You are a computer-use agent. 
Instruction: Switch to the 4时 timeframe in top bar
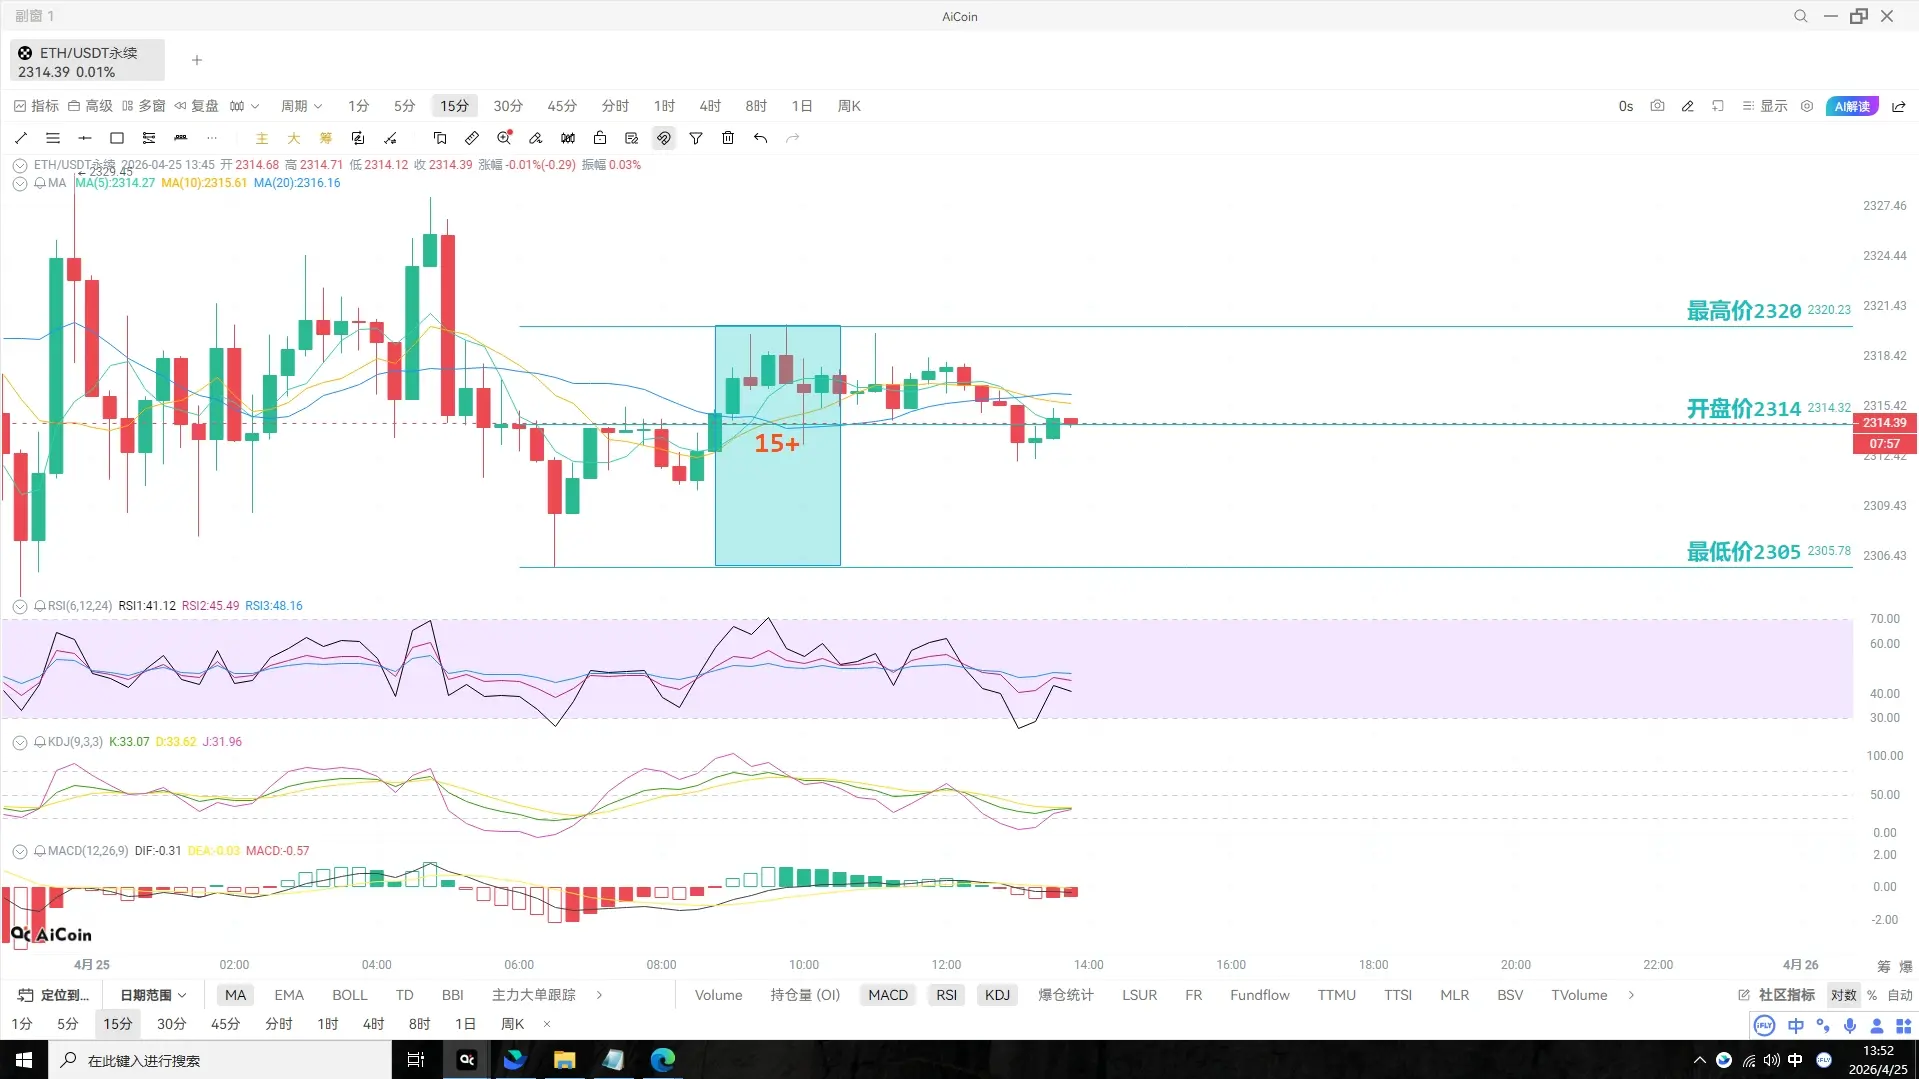pyautogui.click(x=710, y=106)
